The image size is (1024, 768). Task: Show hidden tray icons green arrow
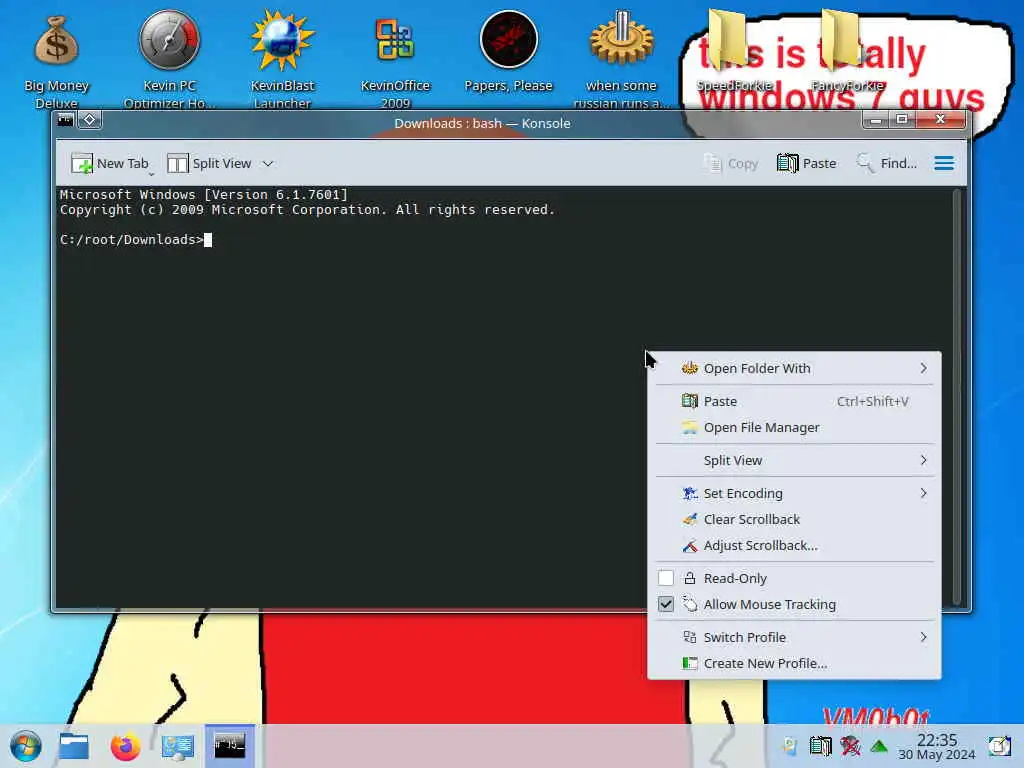click(879, 746)
